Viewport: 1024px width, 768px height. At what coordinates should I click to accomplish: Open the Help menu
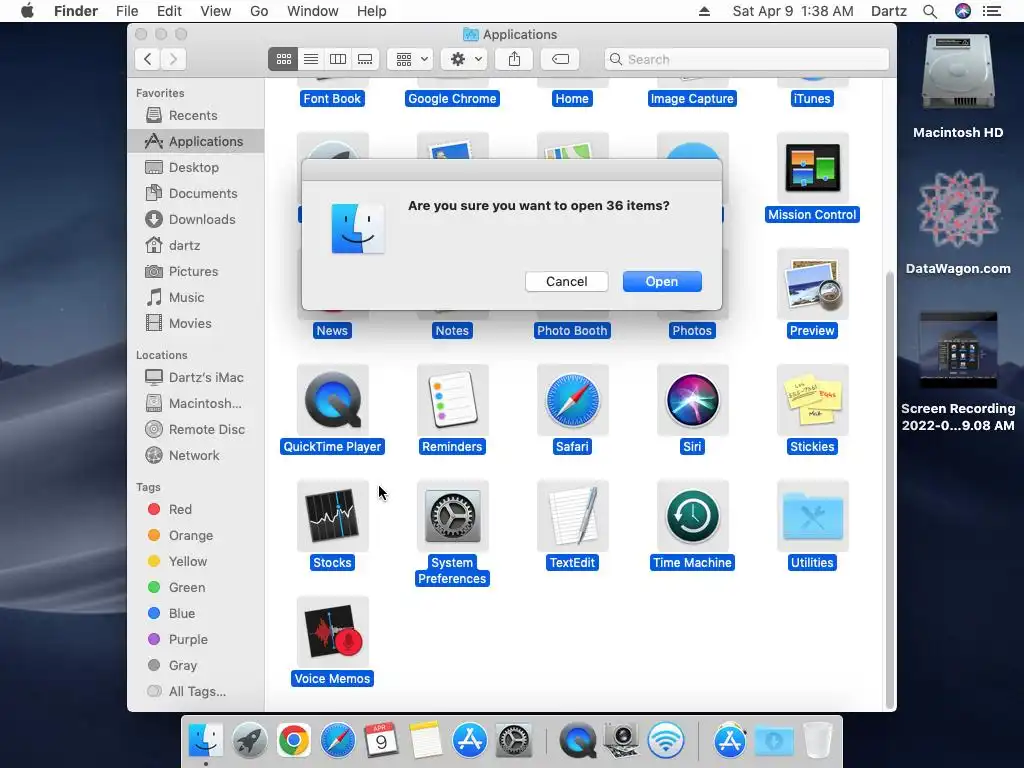372,11
